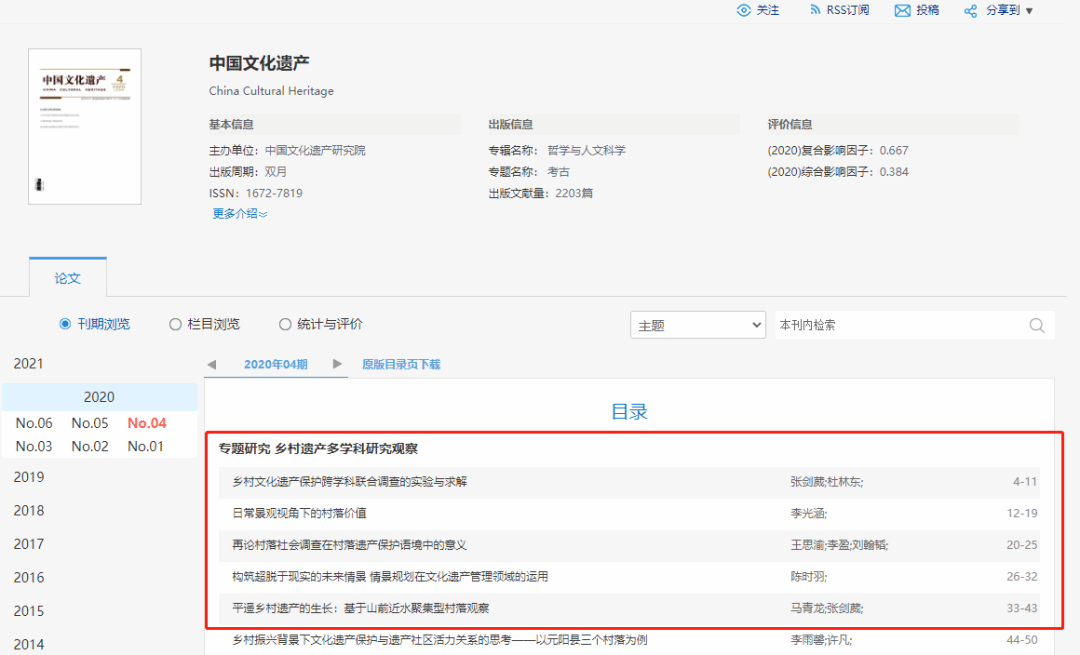Open the 主题 search field dropdown

(x=697, y=325)
